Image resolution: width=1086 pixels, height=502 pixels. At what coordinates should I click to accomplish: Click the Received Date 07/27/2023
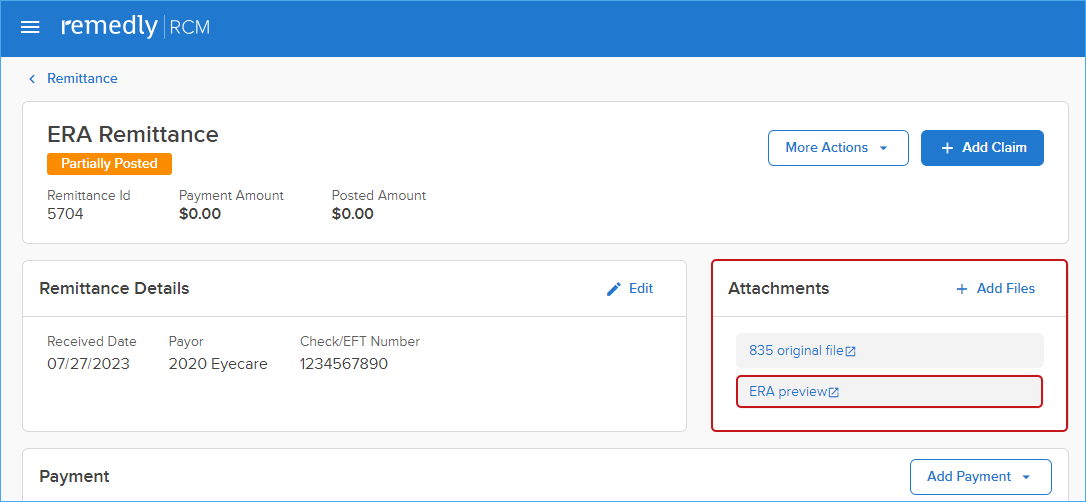(x=89, y=364)
